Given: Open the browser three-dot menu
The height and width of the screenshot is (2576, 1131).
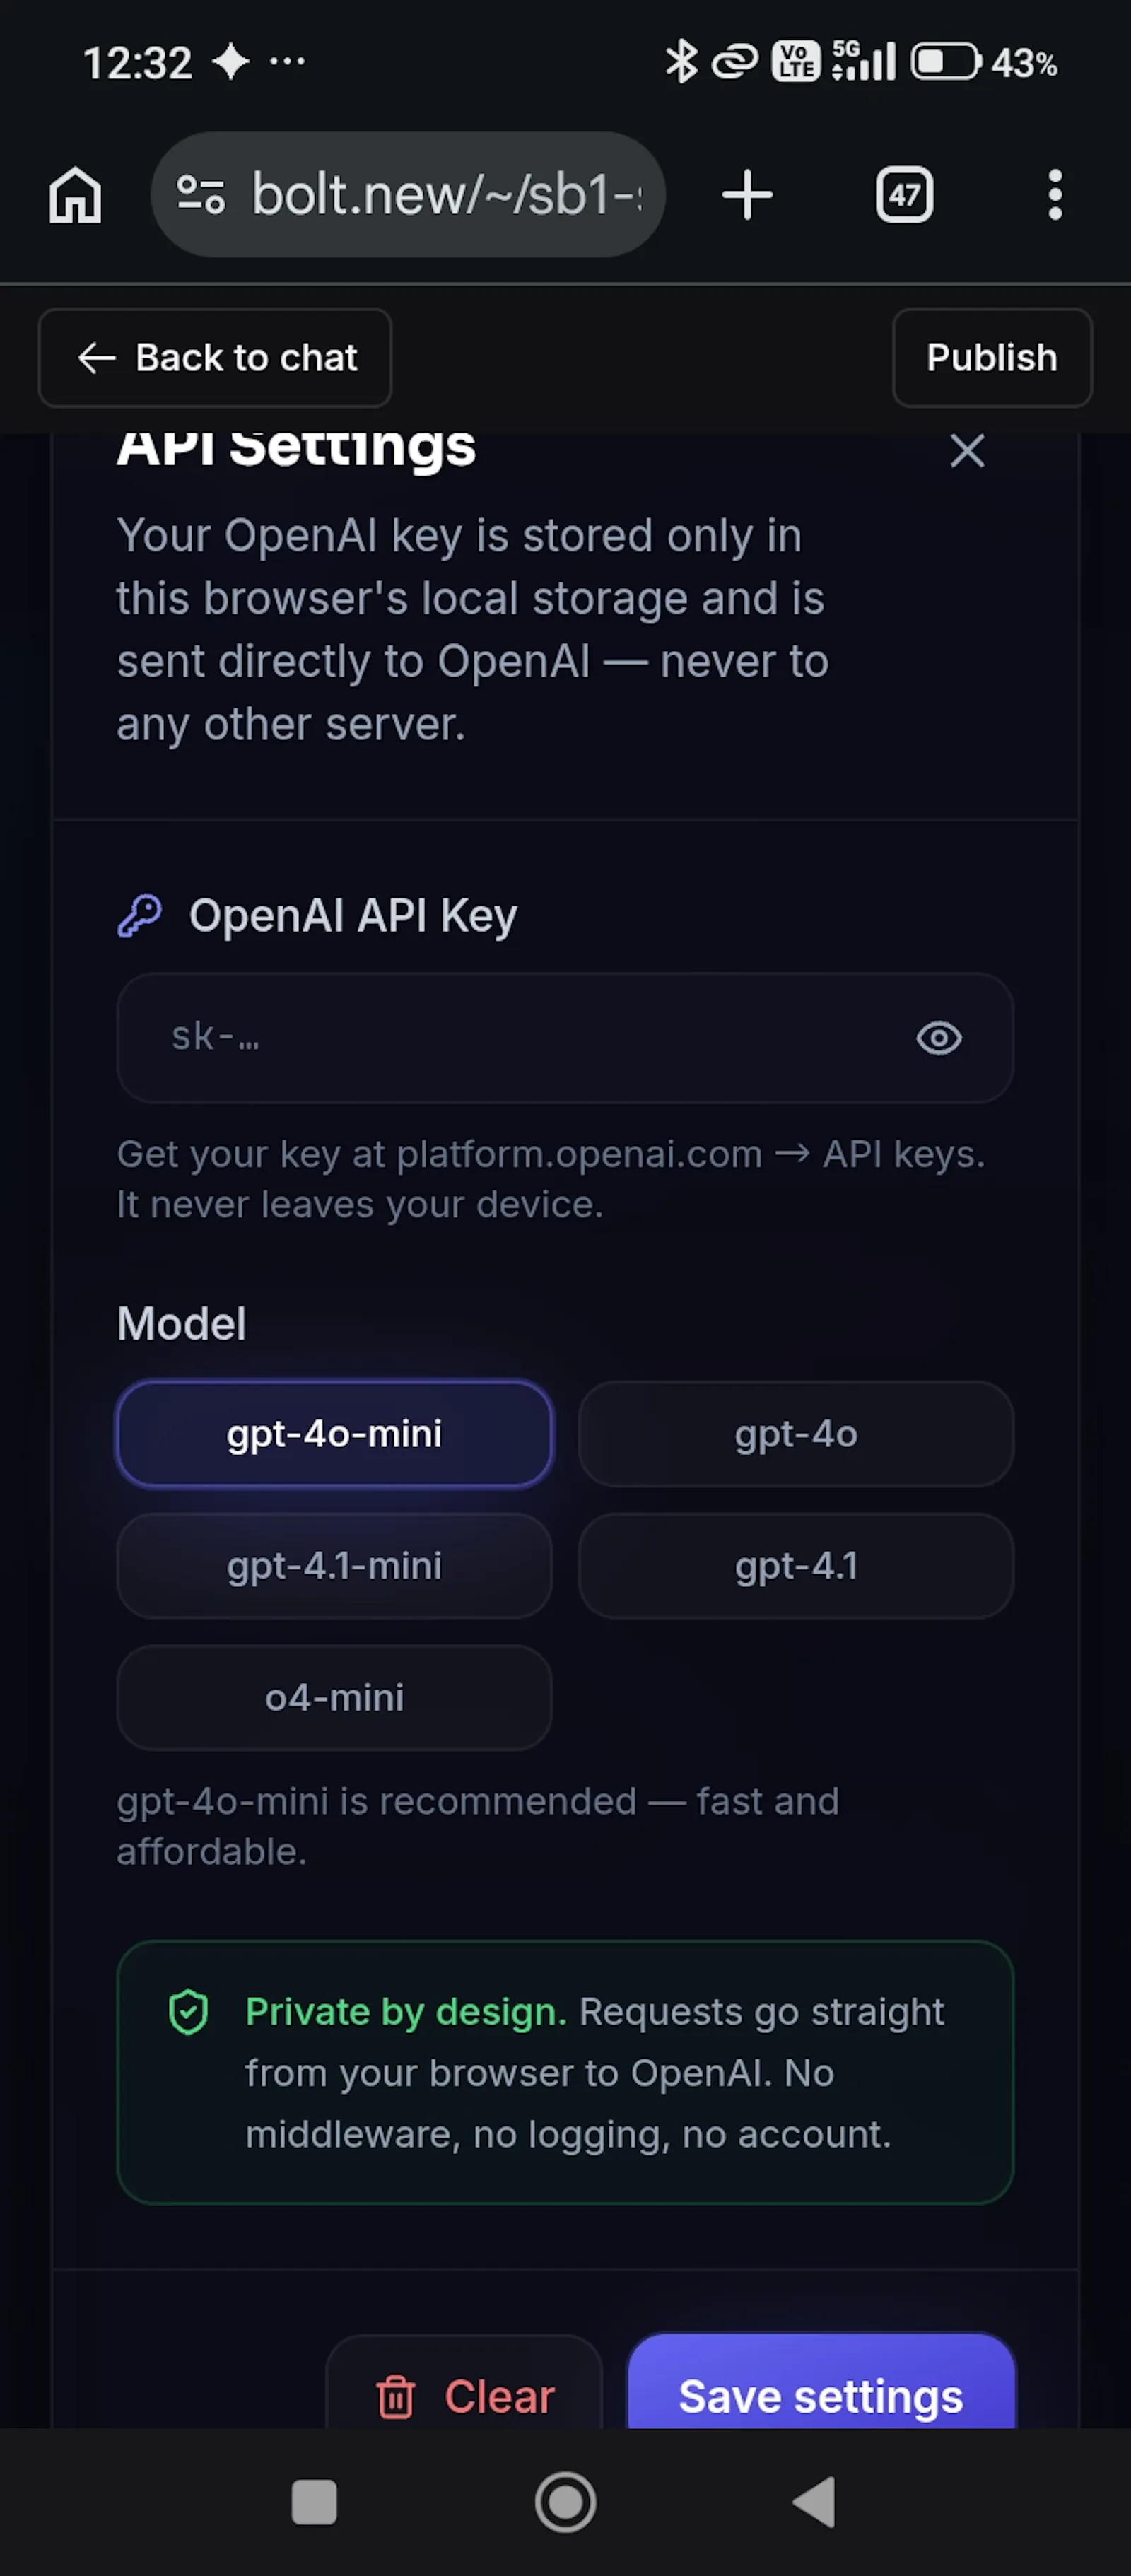Looking at the screenshot, I should click(1054, 194).
